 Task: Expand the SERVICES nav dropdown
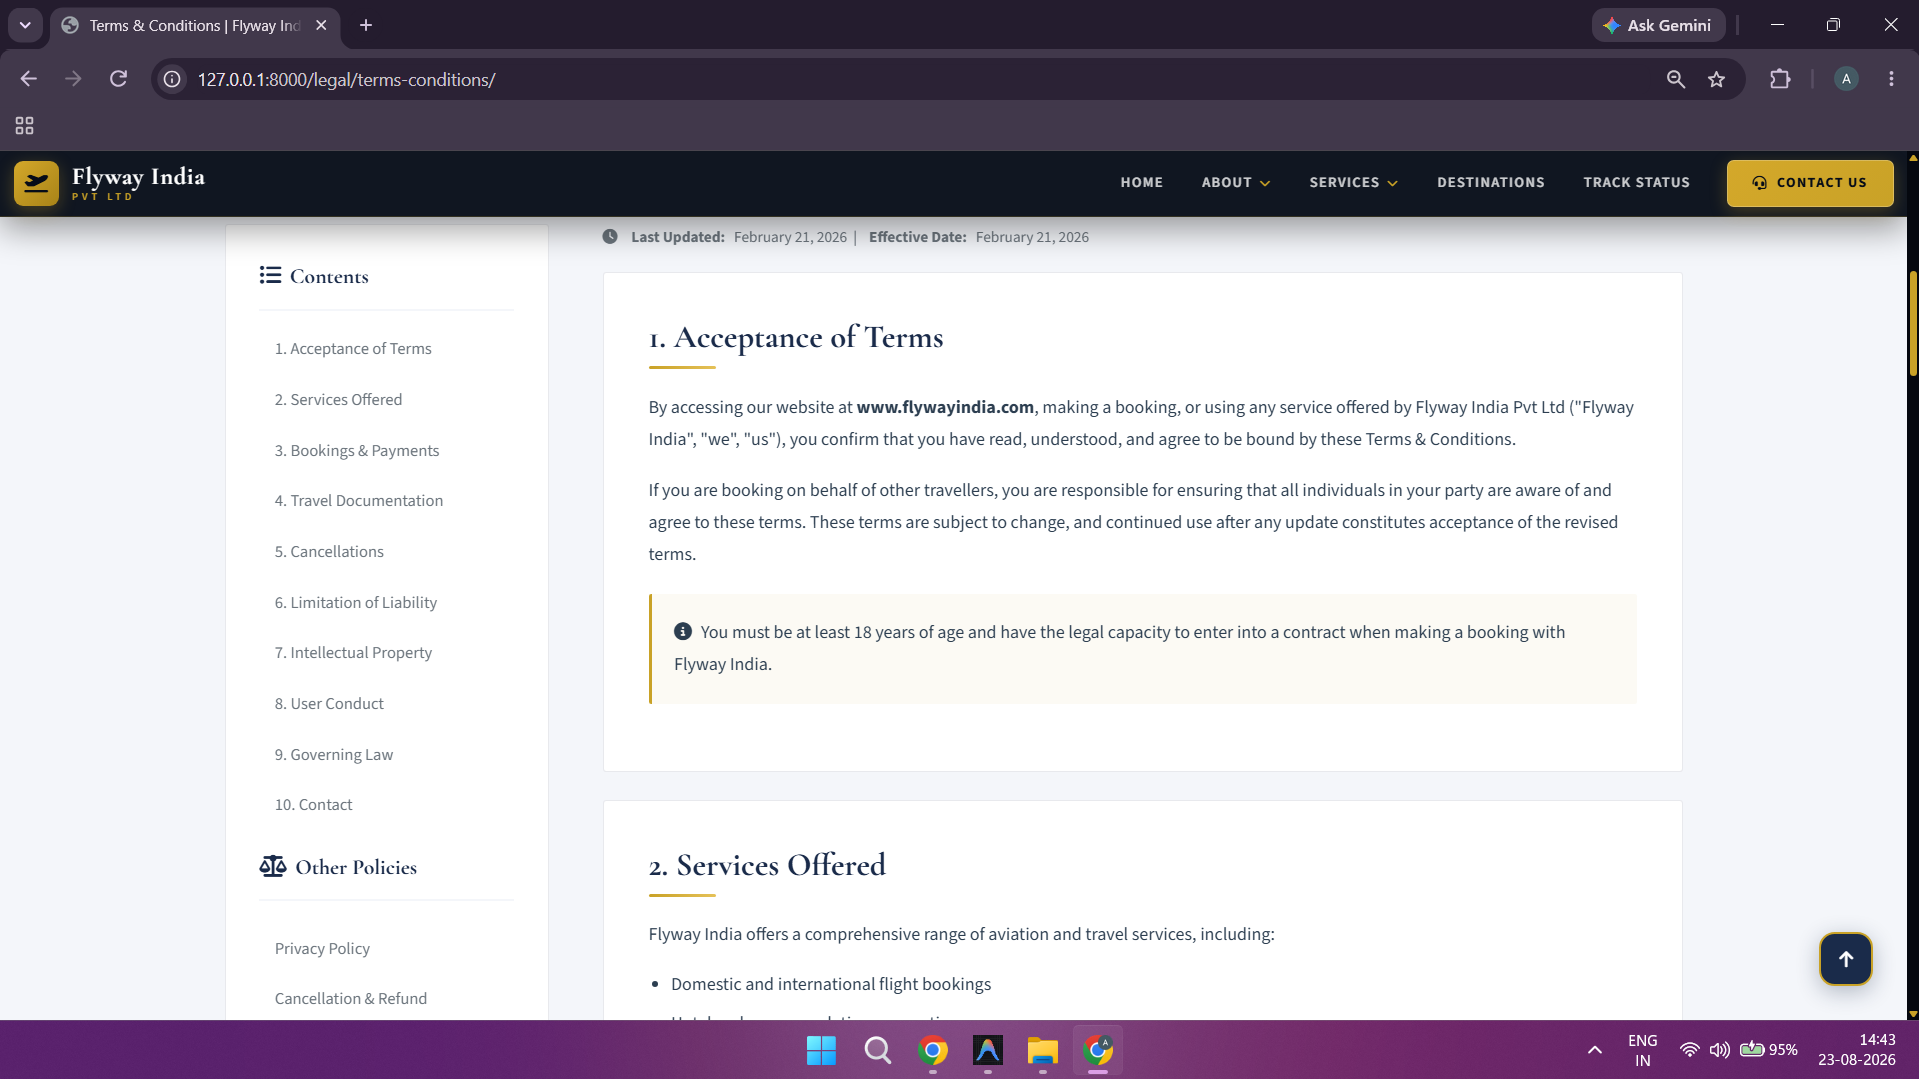1354,182
